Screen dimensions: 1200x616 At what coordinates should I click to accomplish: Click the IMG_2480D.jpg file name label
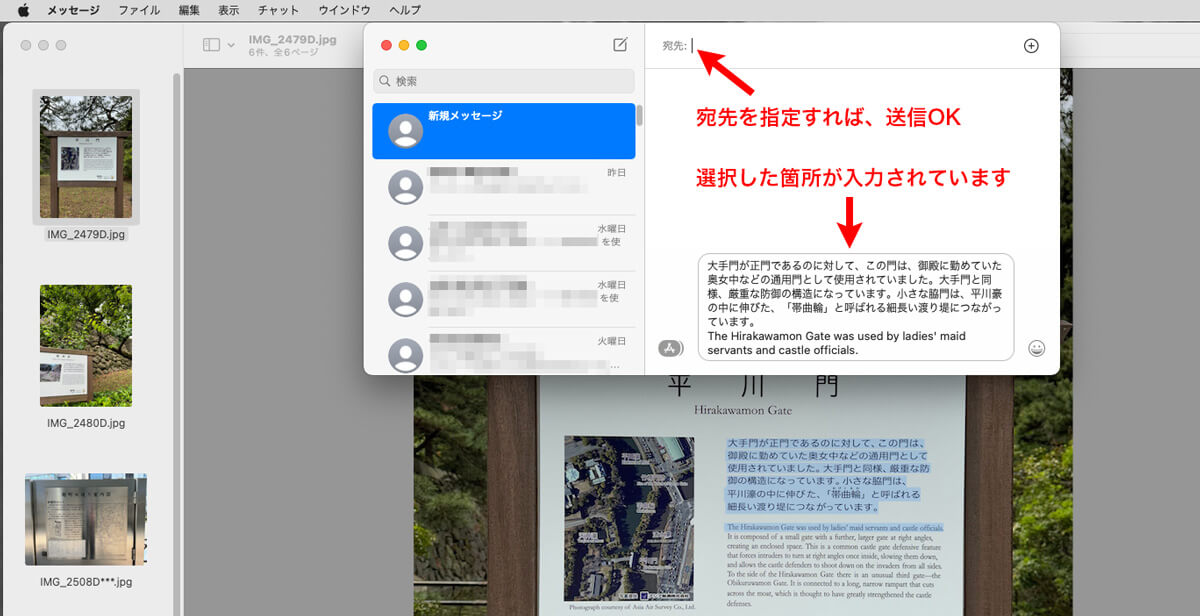point(86,423)
